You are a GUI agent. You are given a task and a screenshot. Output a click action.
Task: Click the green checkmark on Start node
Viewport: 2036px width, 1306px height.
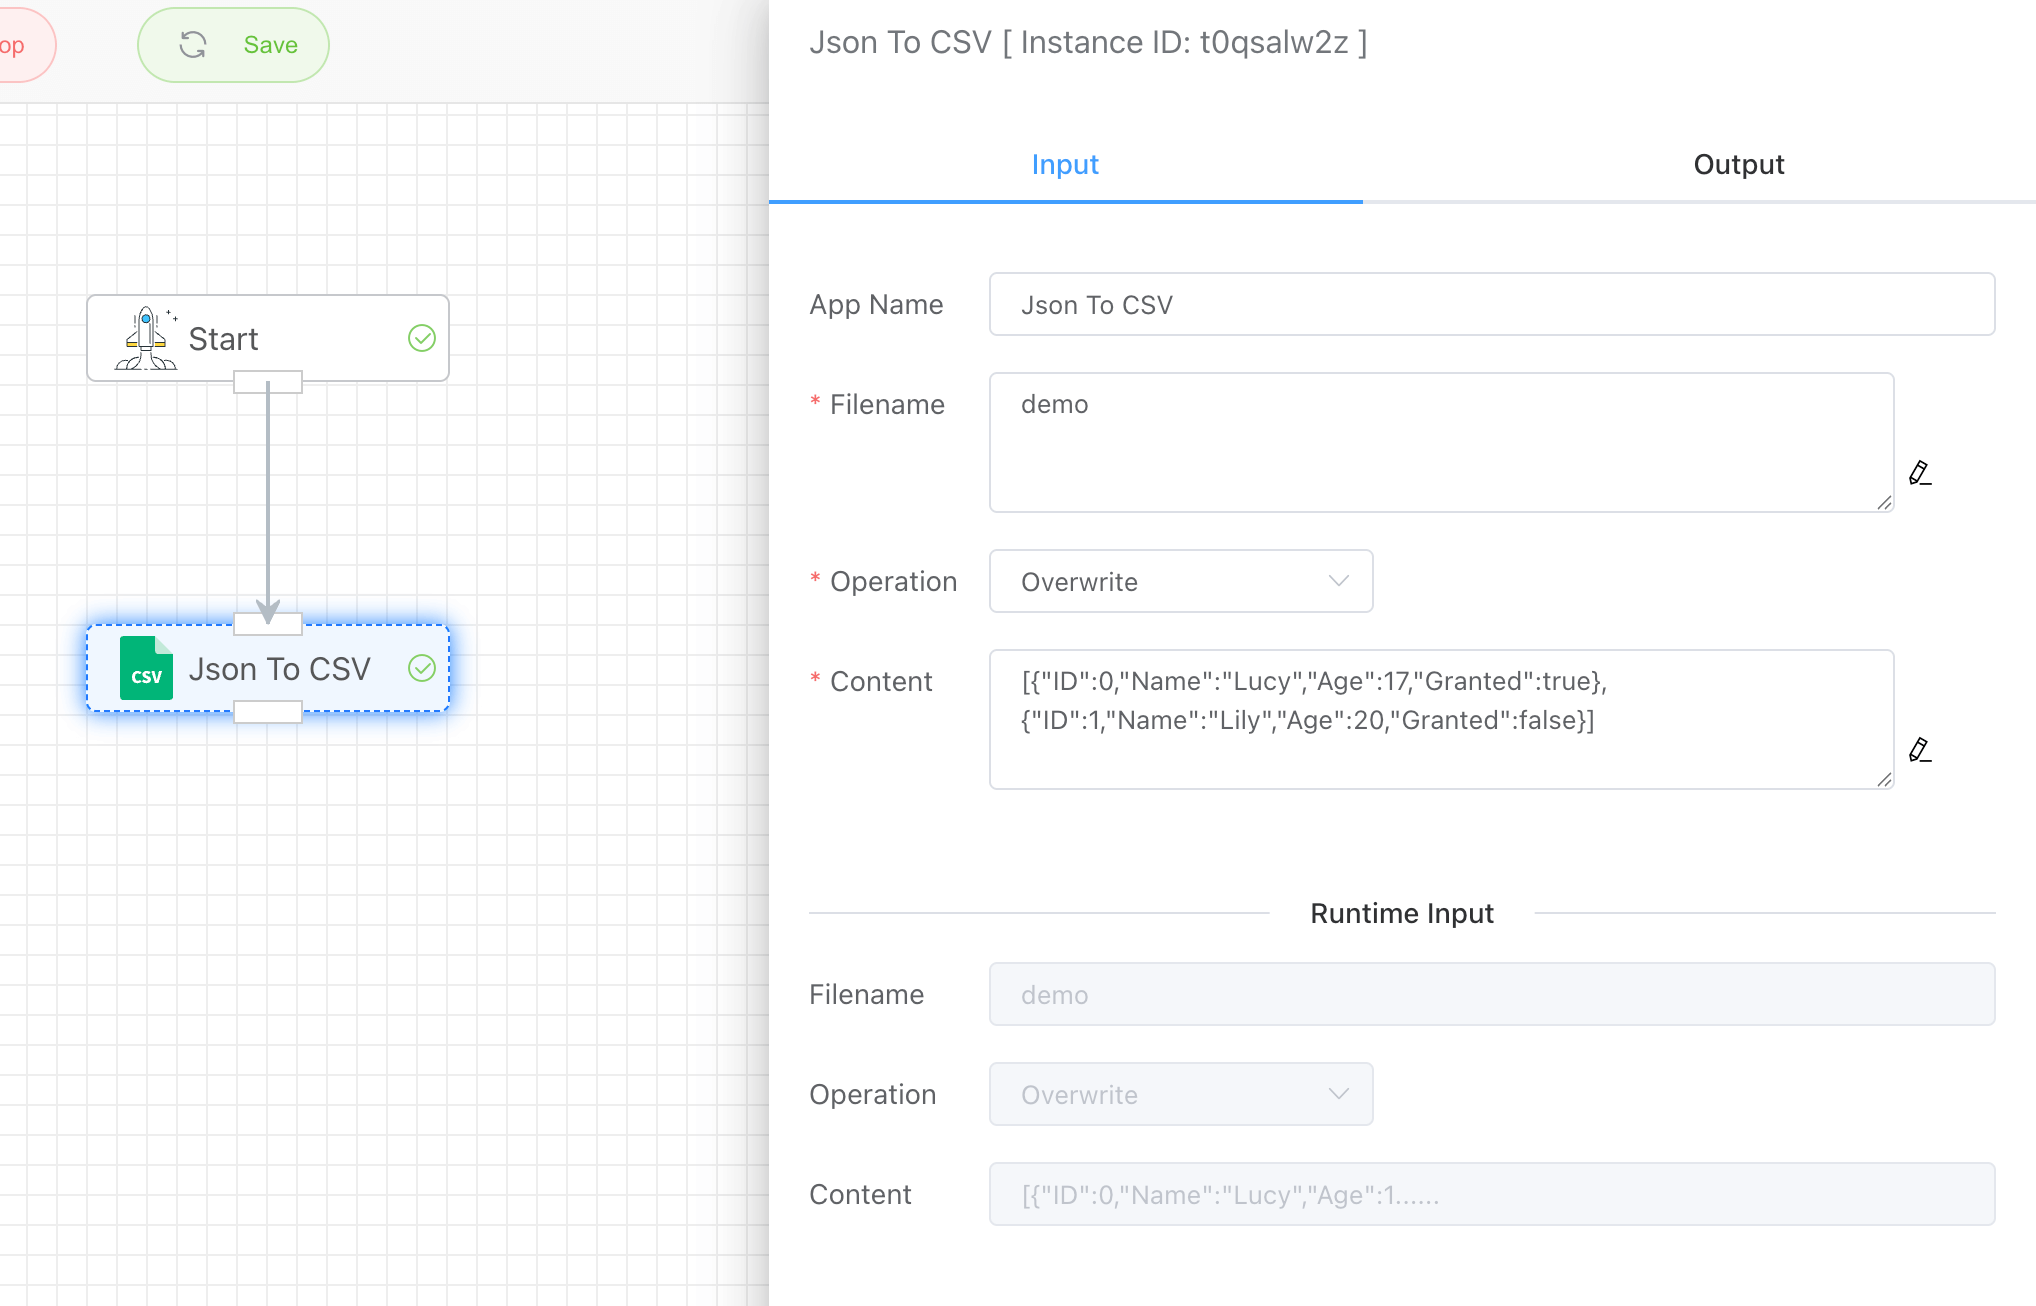421,339
